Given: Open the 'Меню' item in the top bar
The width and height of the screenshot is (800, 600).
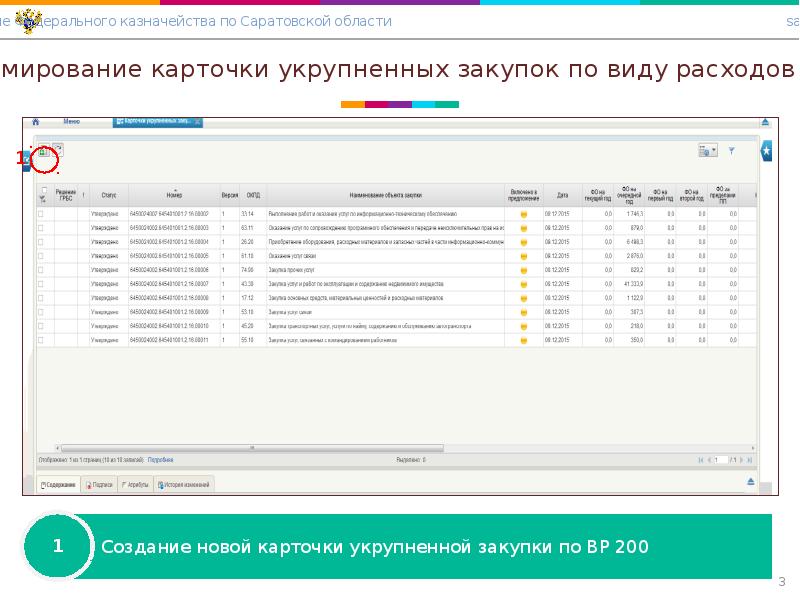Looking at the screenshot, I should tap(71, 121).
